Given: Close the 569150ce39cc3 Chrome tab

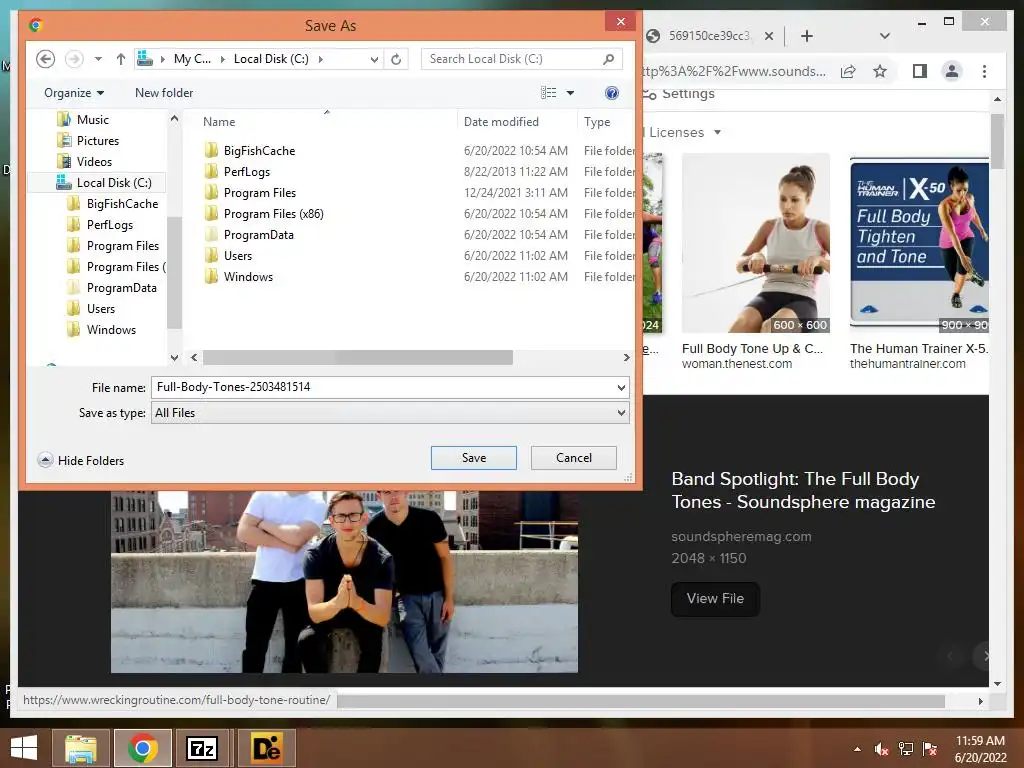Looking at the screenshot, I should (769, 36).
